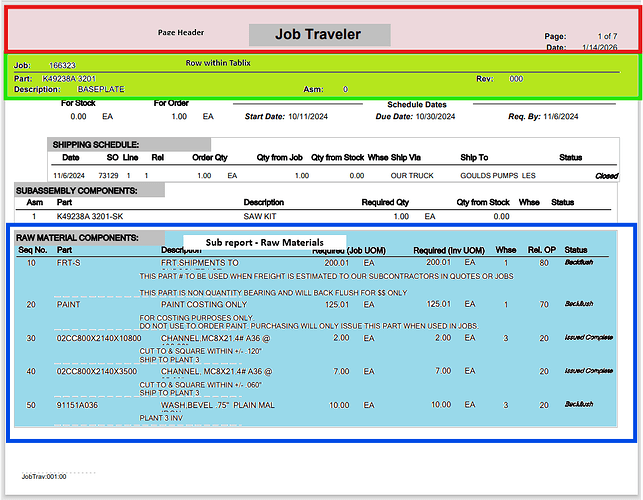
Task: Click the job number 166323
Action: [x=62, y=65]
